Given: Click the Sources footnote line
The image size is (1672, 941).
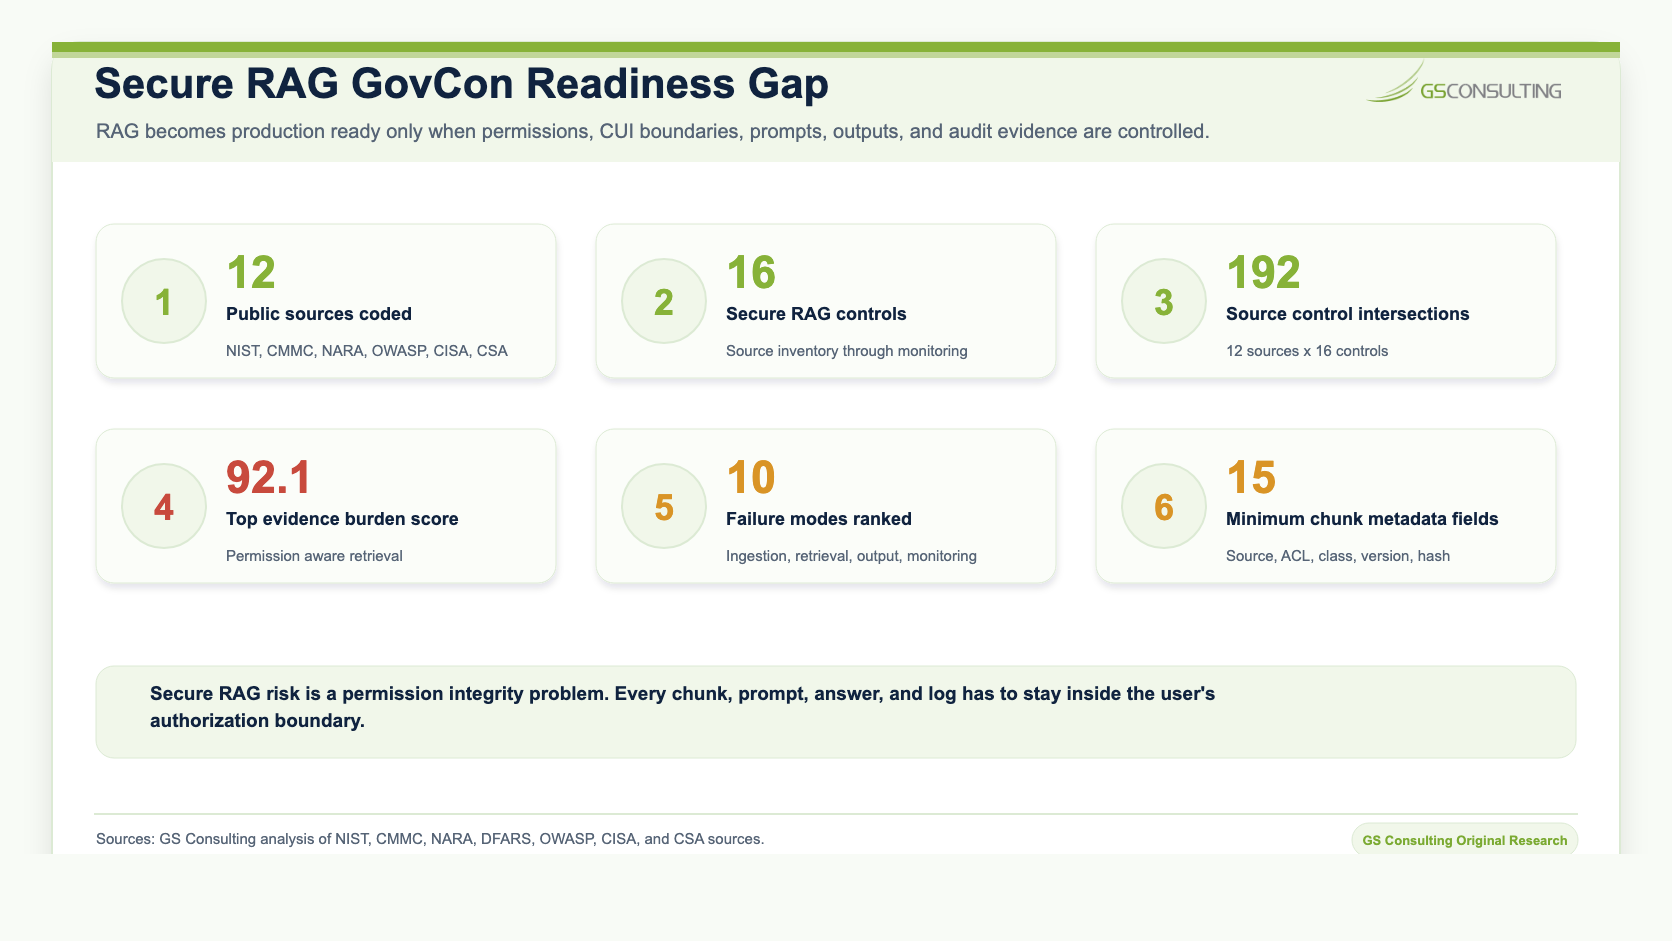Looking at the screenshot, I should pos(430,839).
